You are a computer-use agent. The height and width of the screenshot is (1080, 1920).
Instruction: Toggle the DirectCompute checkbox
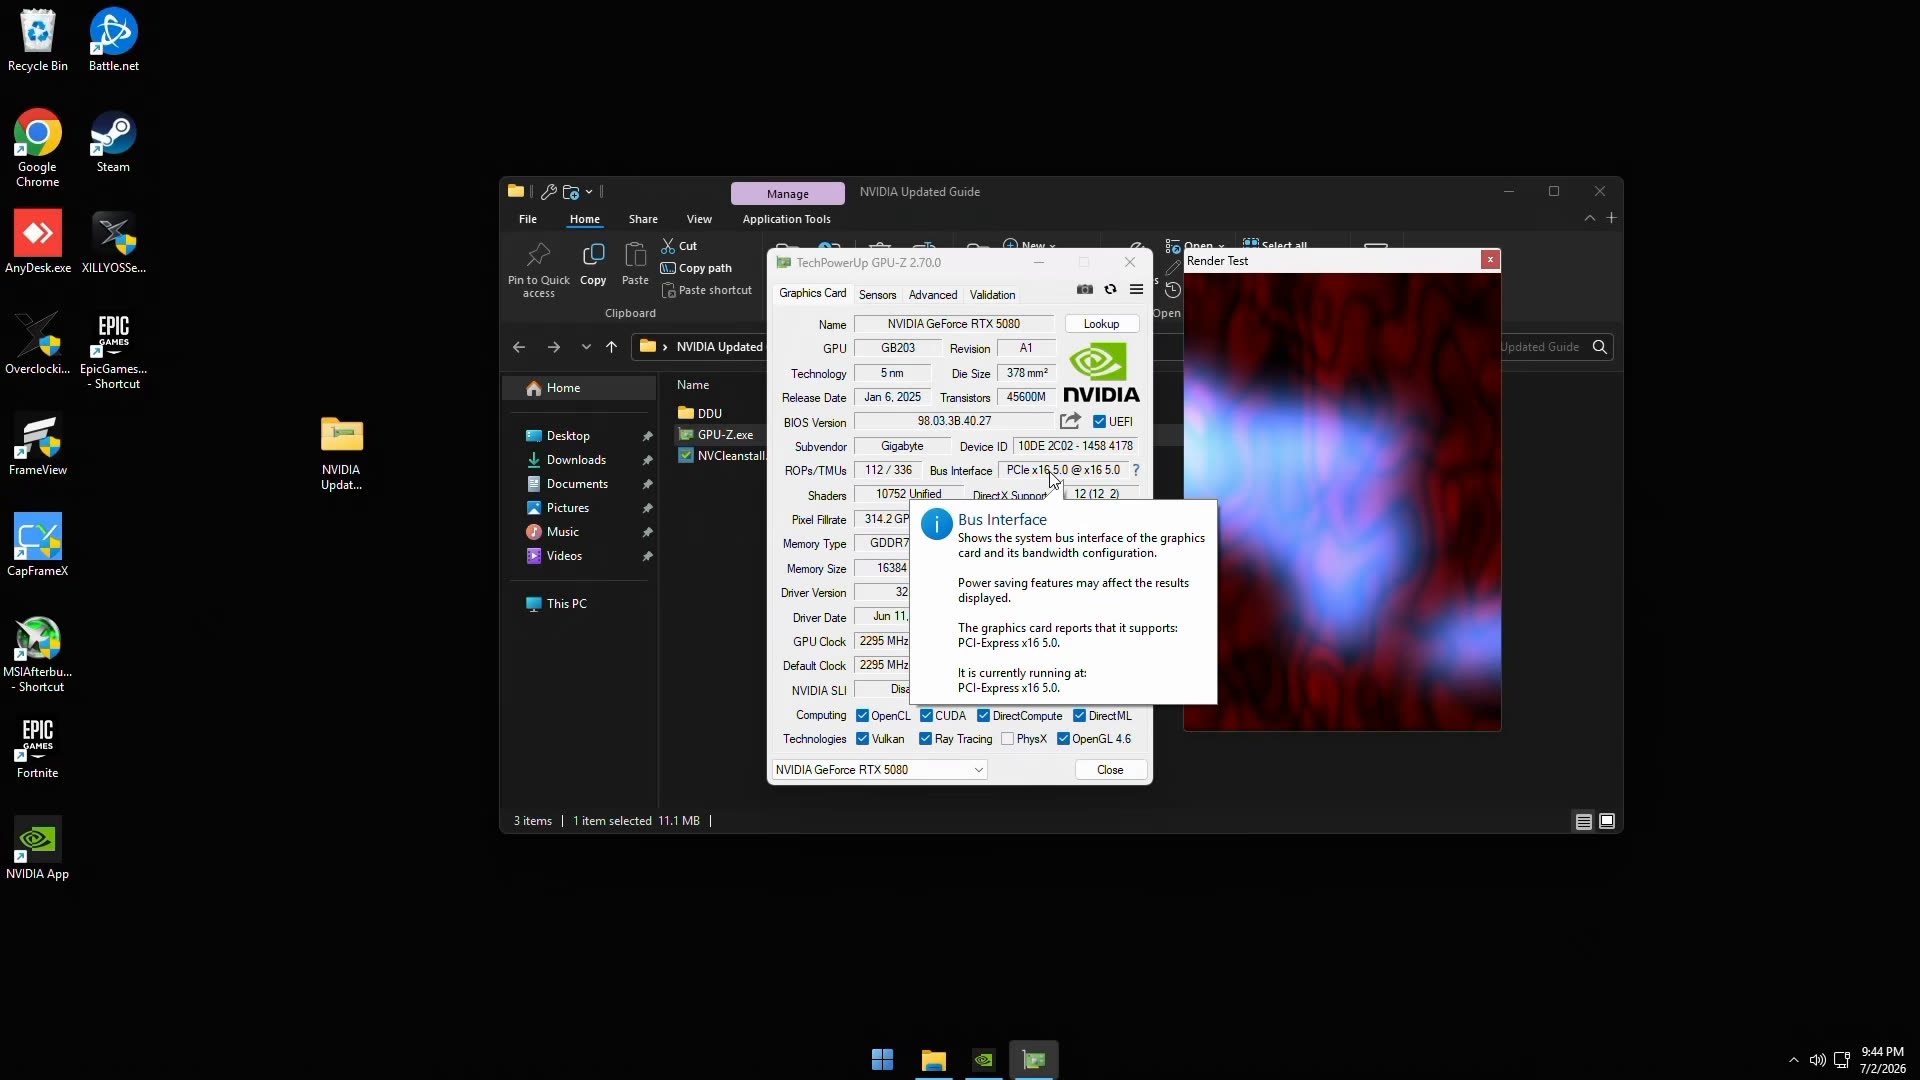(x=983, y=716)
